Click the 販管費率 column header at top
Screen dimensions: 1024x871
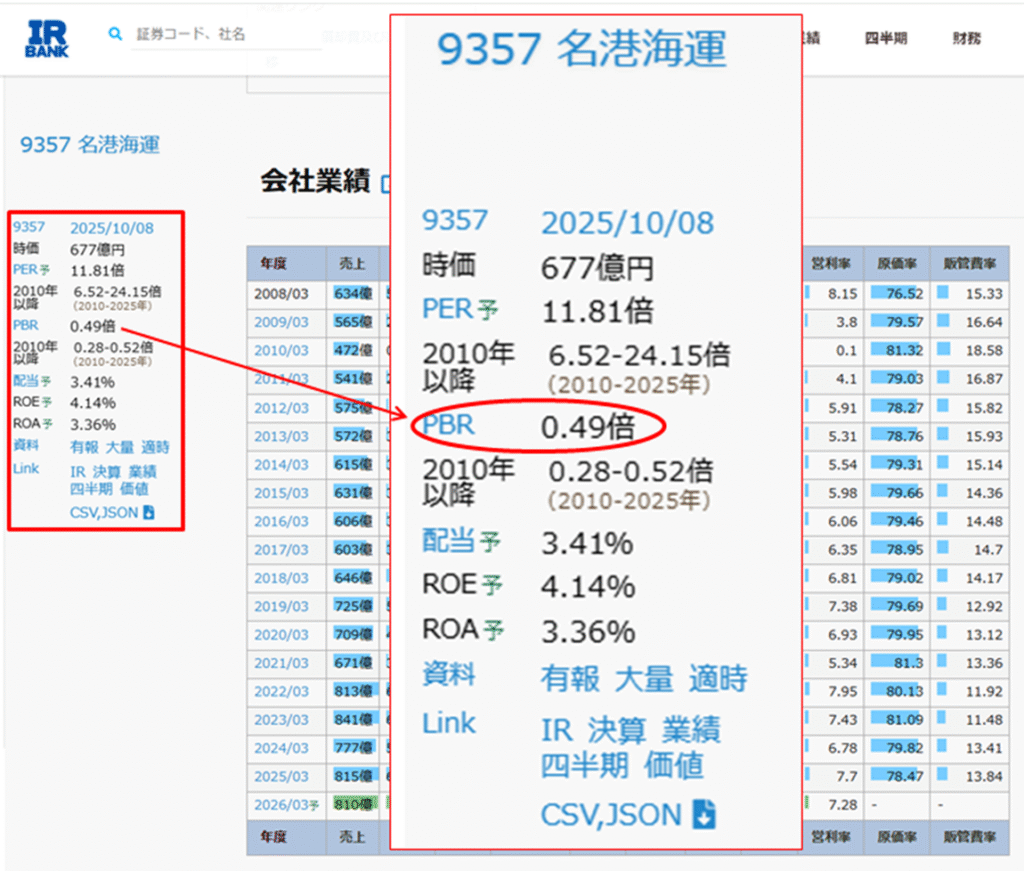968,264
